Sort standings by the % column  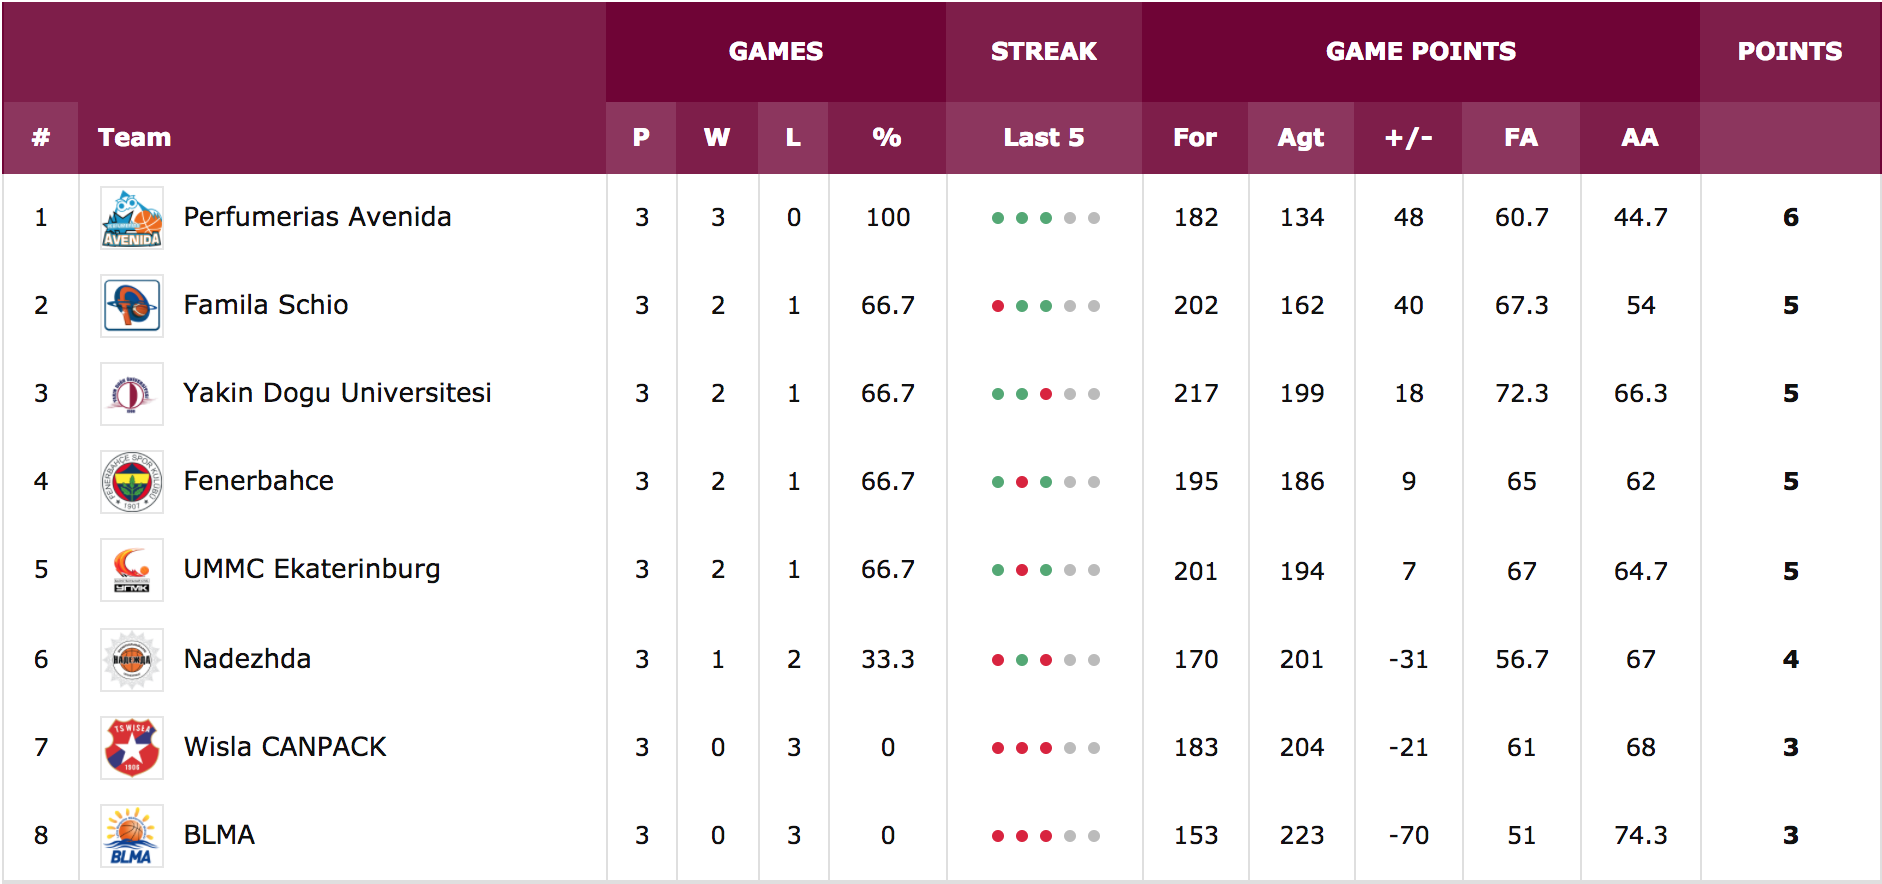coord(887,137)
